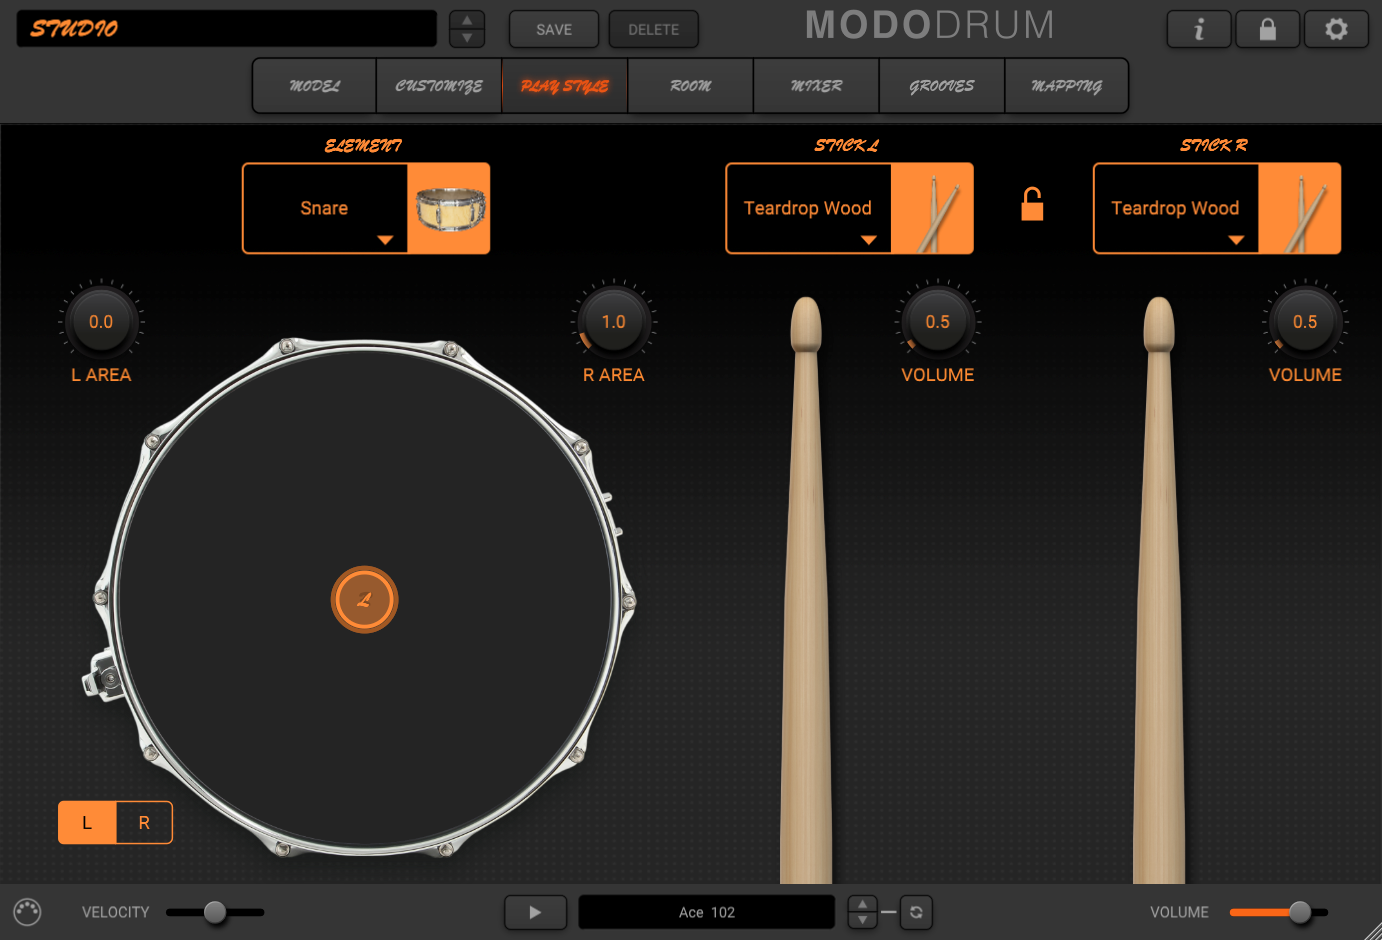Open settings with the gear icon

point(1336,29)
